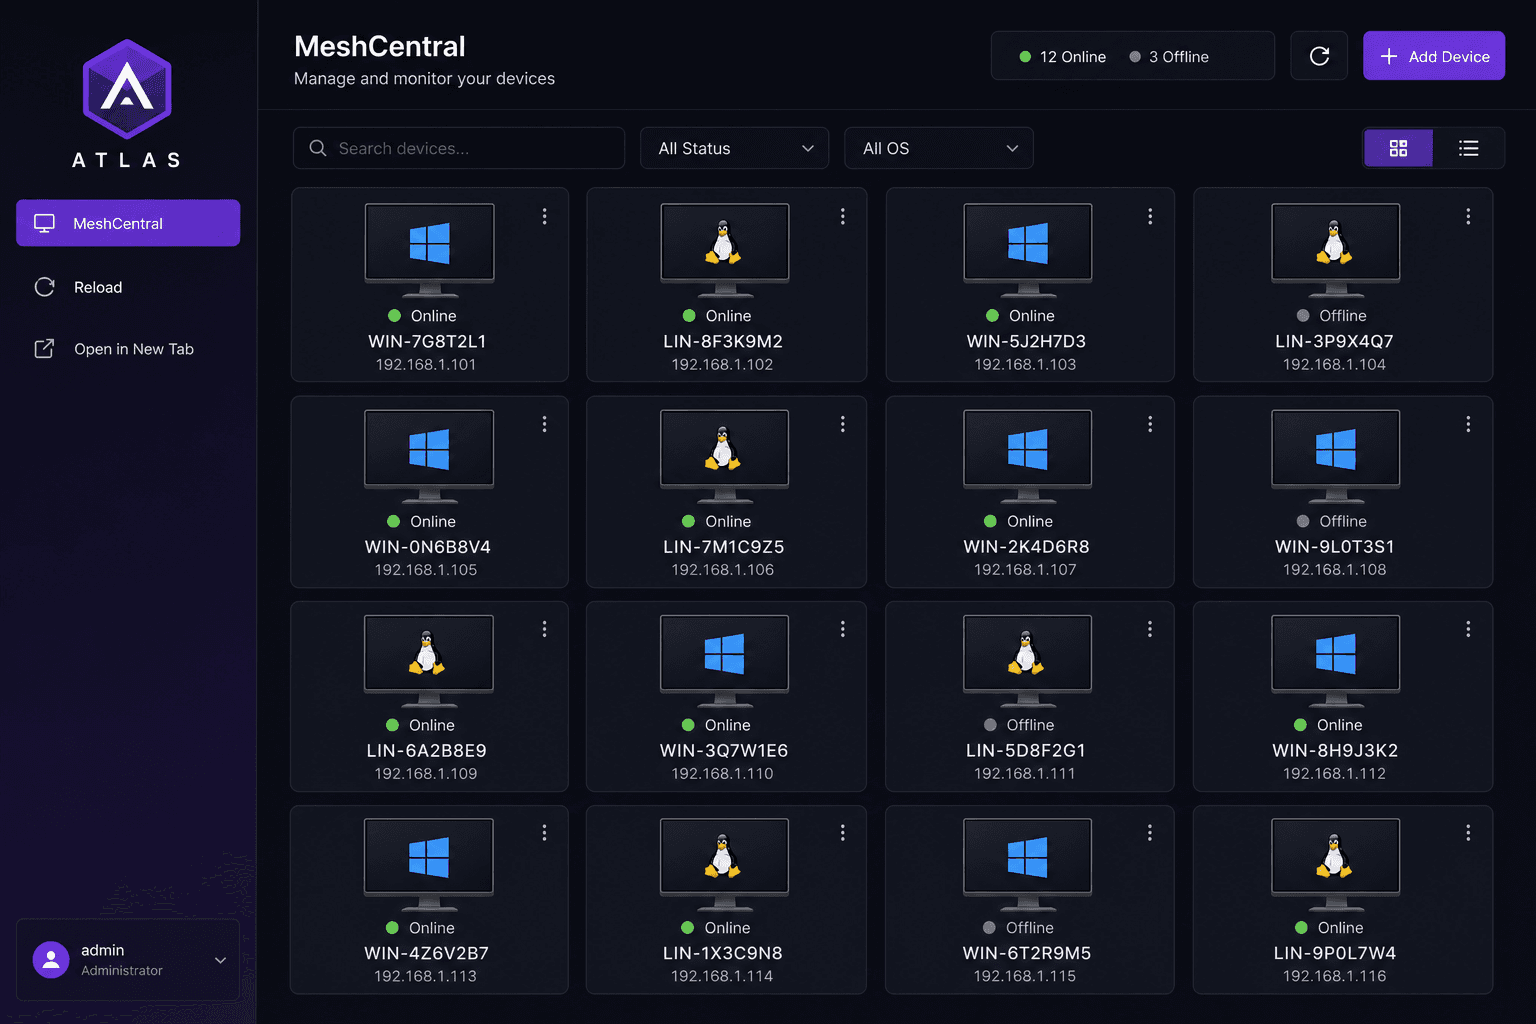This screenshot has height=1024, width=1536.
Task: Click device name WIN-9L0T3S1
Action: [1335, 547]
